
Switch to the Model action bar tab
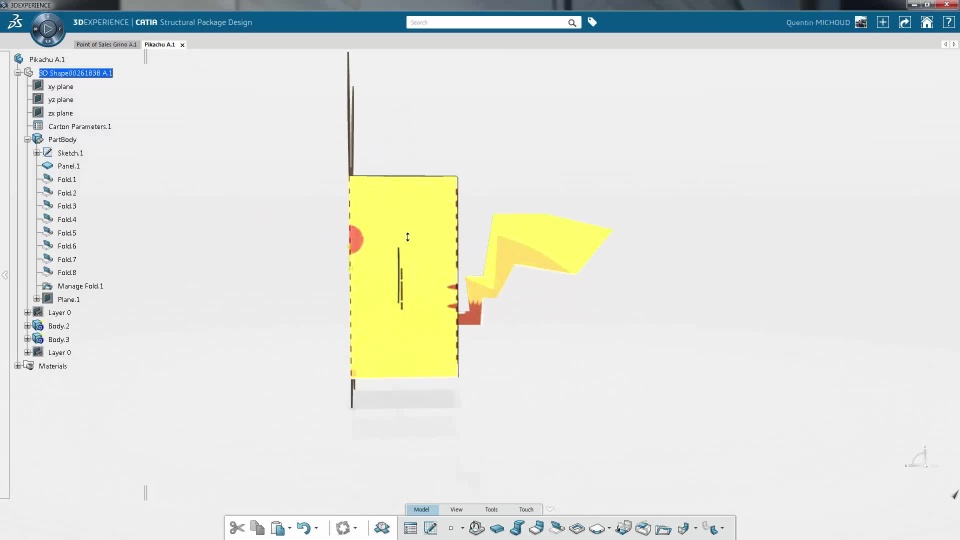pyautogui.click(x=421, y=509)
